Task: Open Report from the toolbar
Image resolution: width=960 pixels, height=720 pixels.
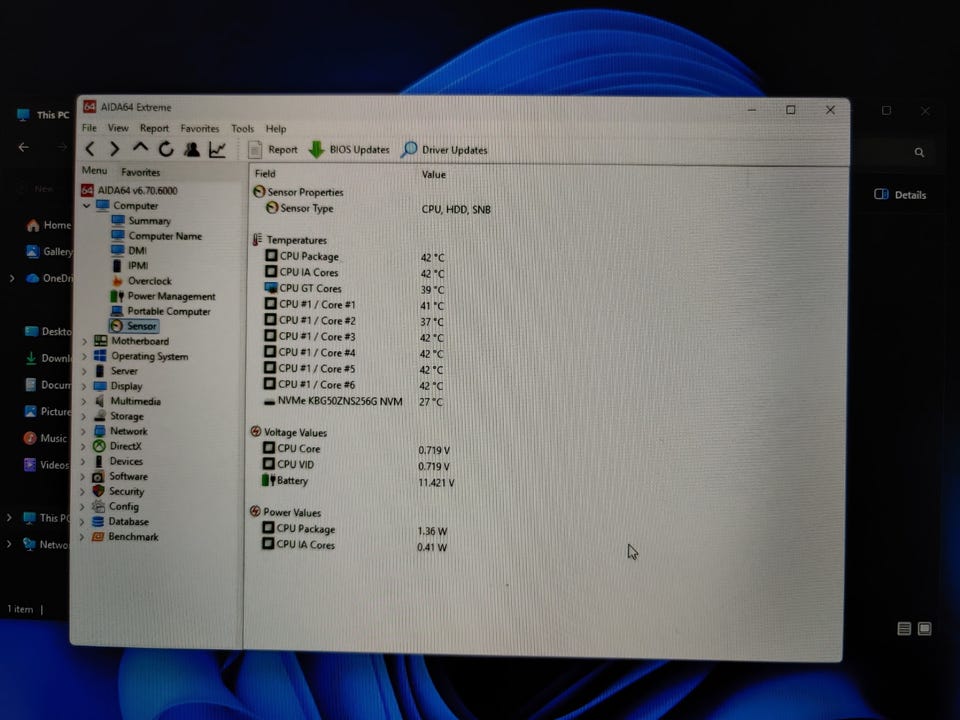Action: (x=273, y=149)
